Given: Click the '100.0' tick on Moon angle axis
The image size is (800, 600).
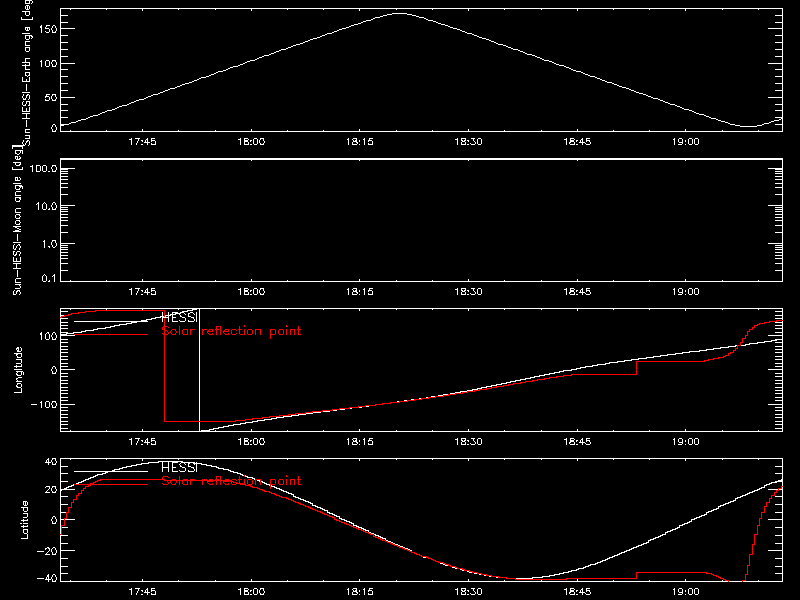Looking at the screenshot, I should (x=43, y=168).
